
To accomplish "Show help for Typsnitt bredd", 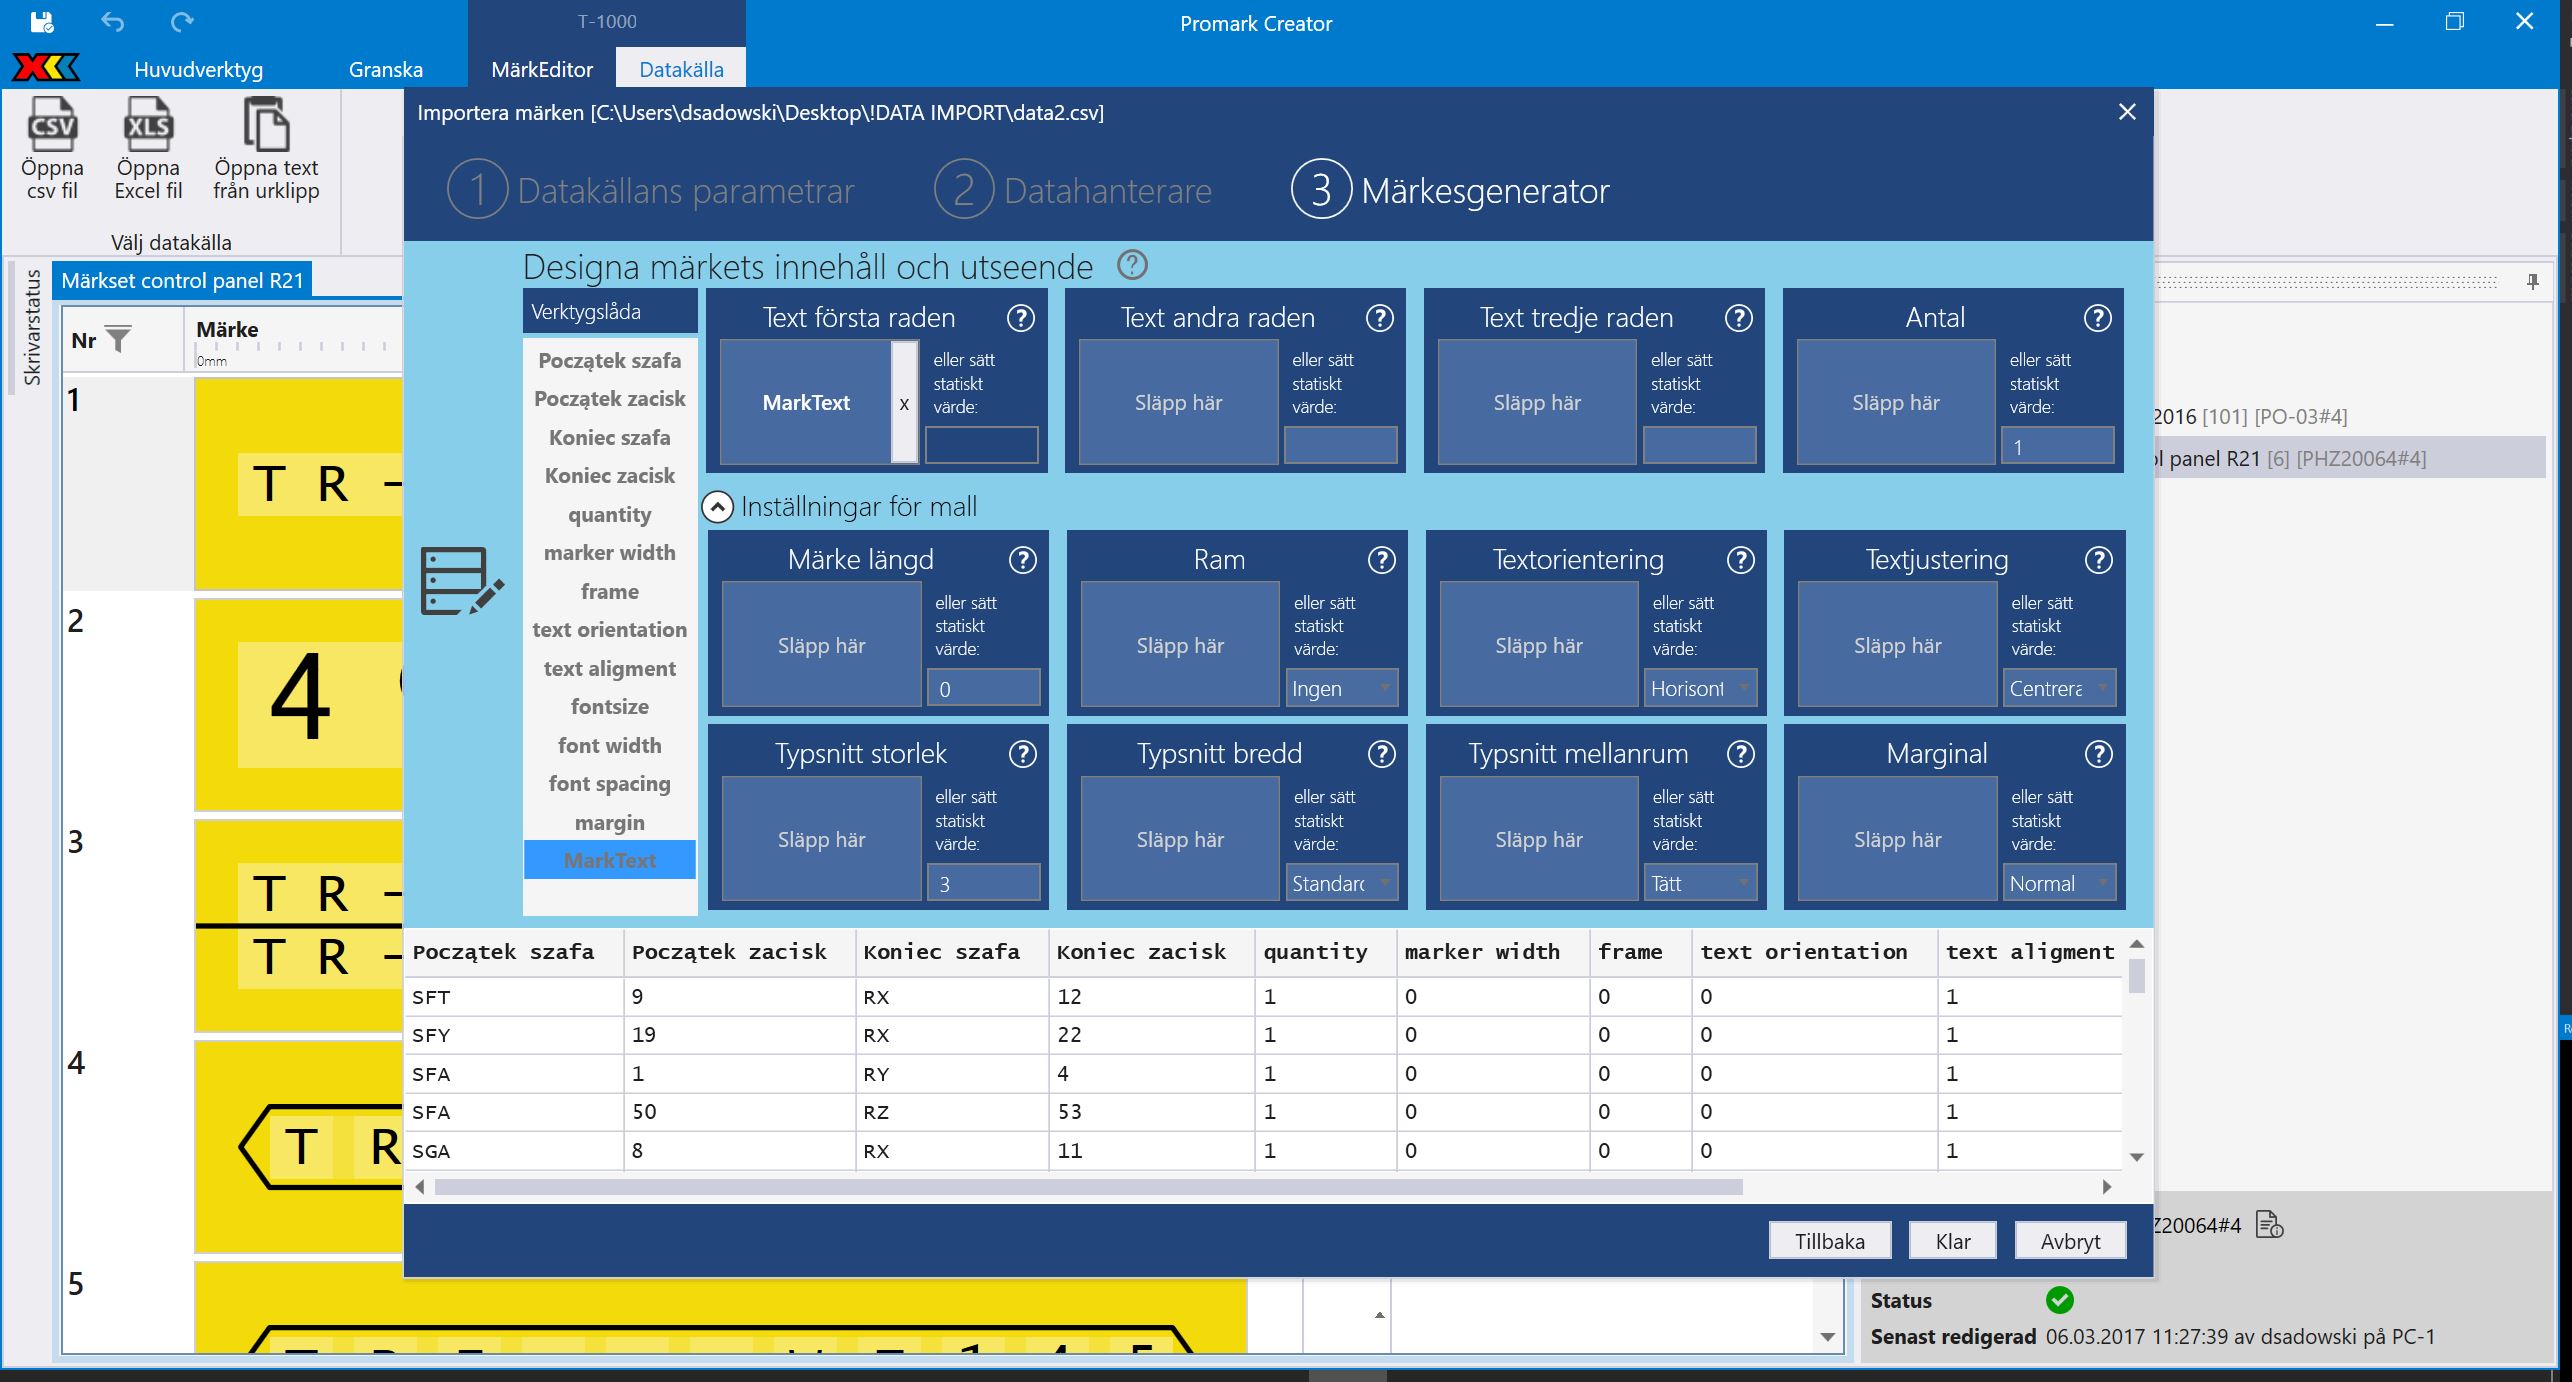I will pos(1381,754).
